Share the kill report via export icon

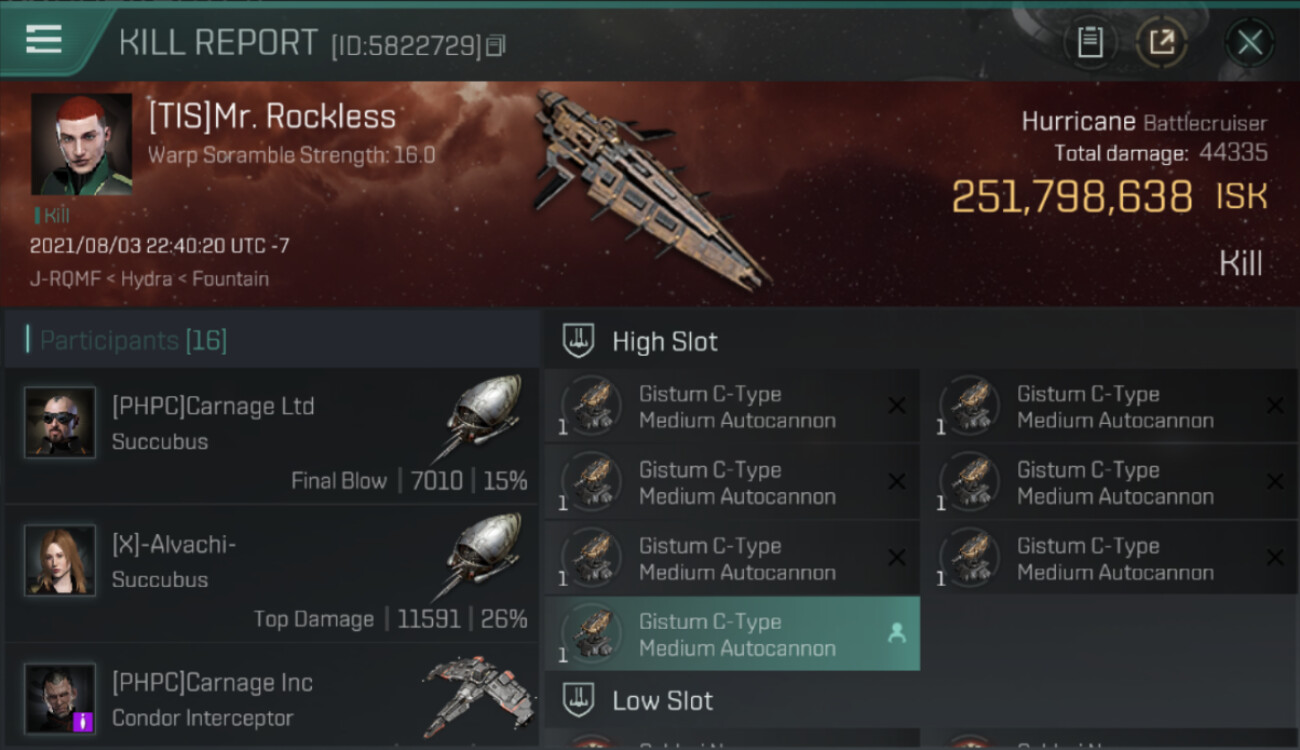click(x=1161, y=42)
